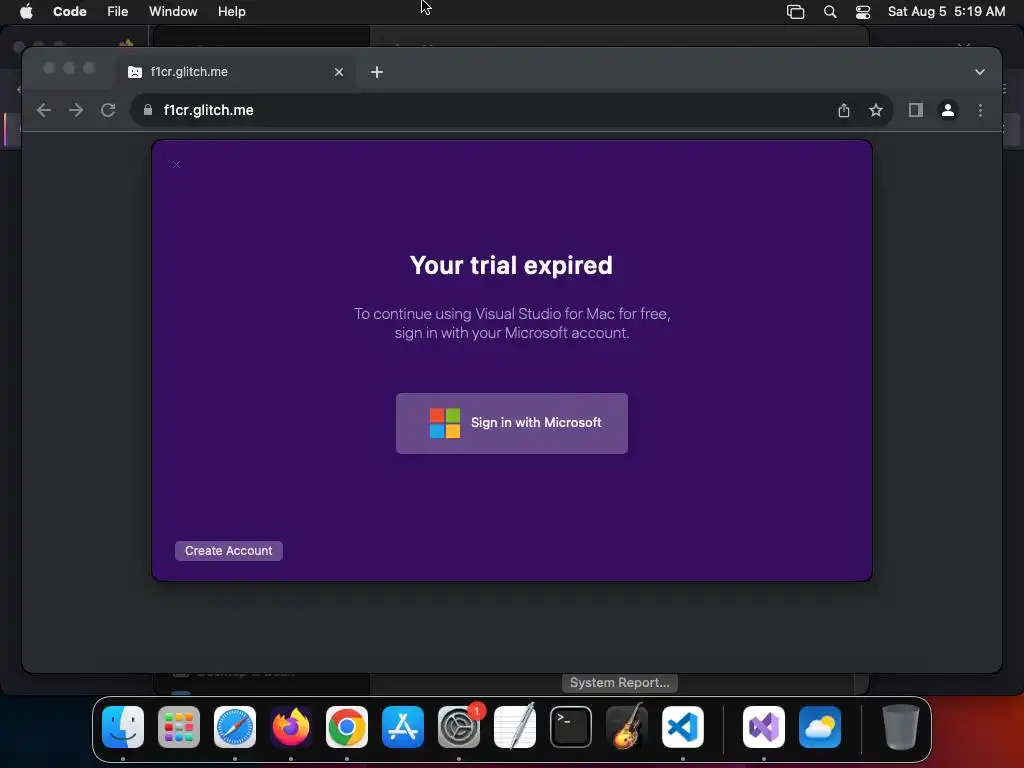Open the Code menu
This screenshot has width=1024, height=768.
[x=69, y=11]
